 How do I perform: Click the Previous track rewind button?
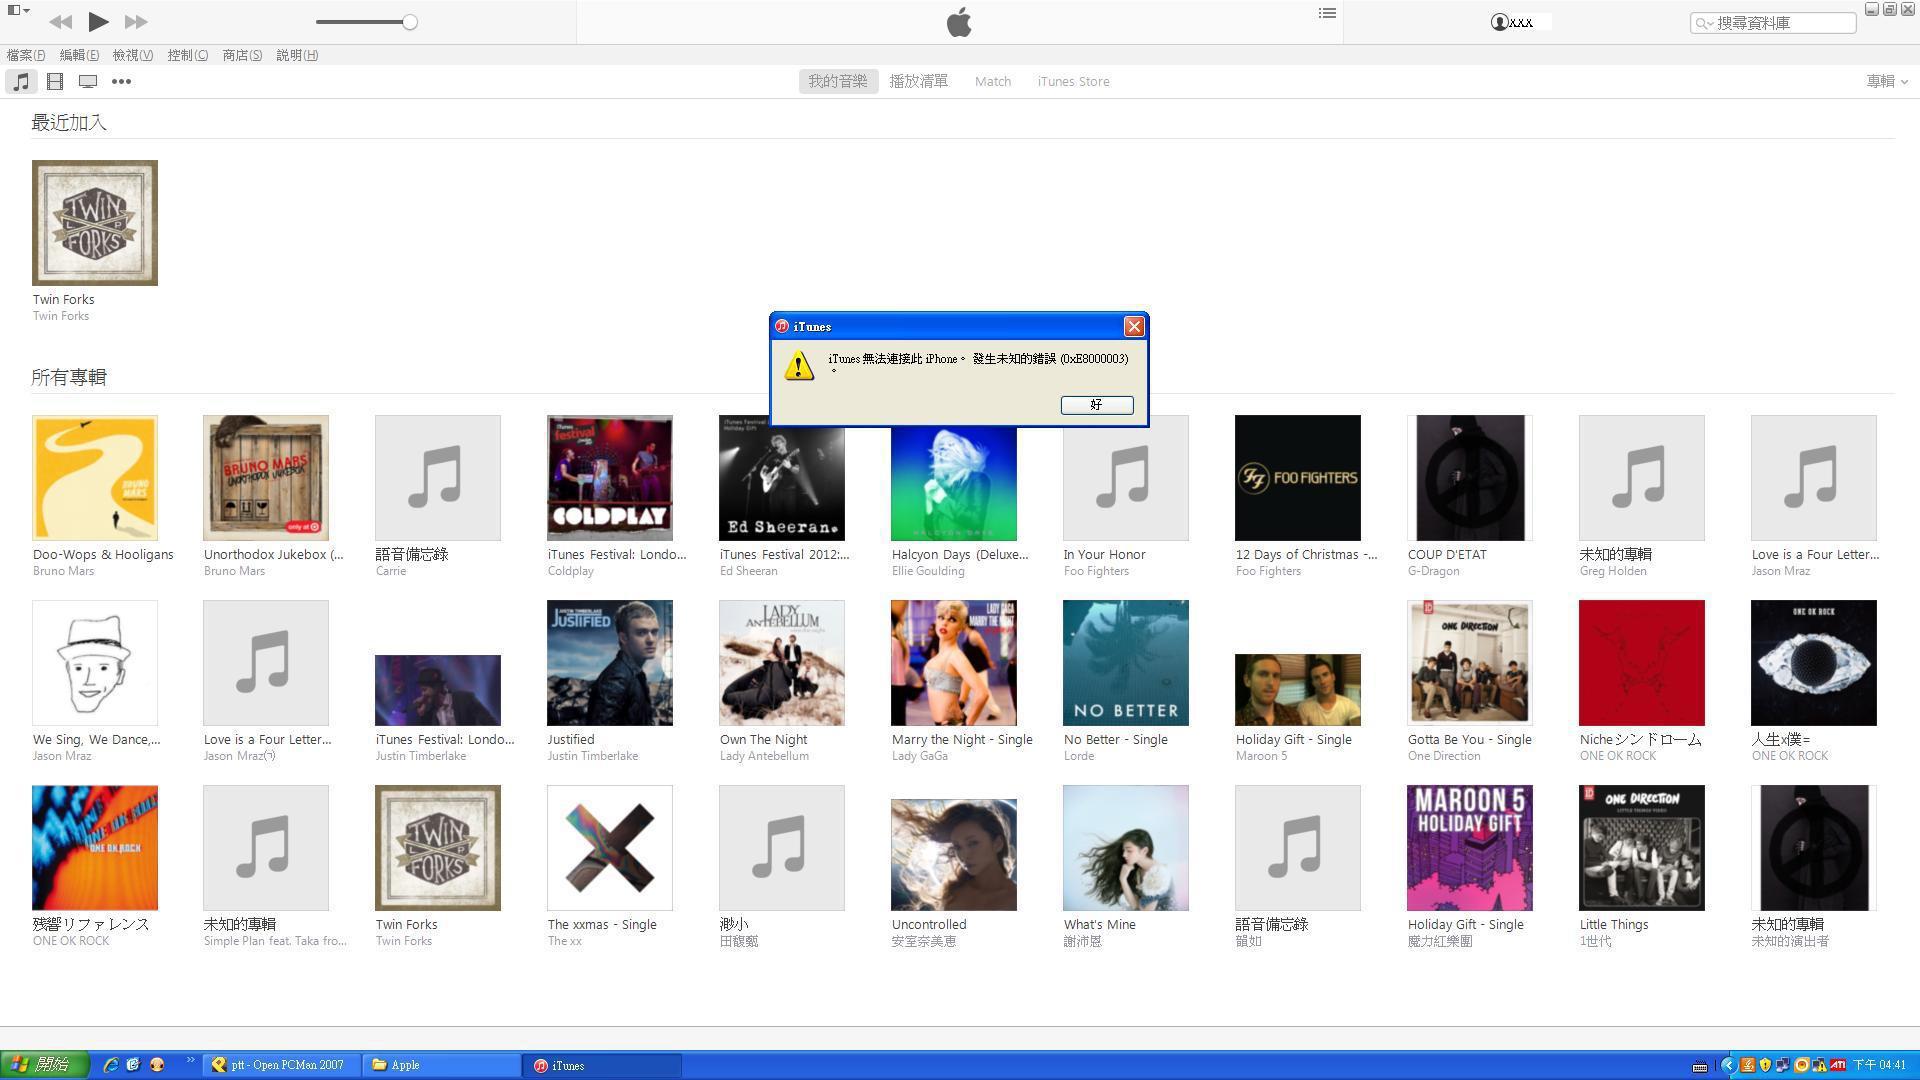[x=60, y=21]
